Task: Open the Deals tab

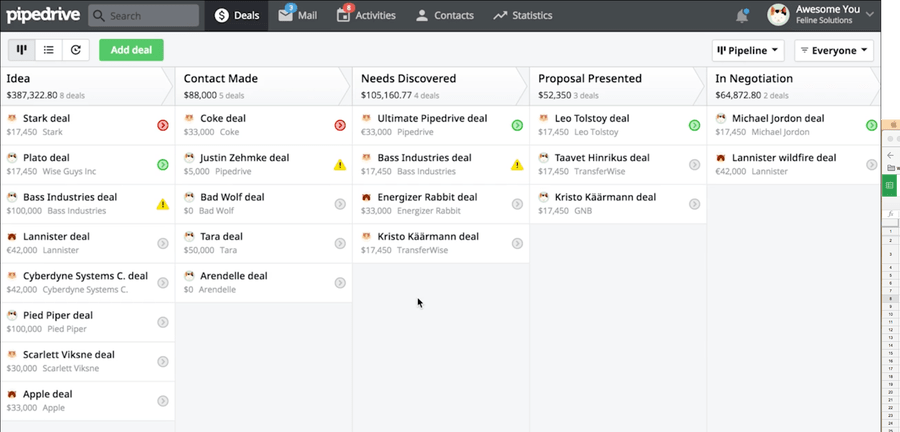Action: 237,15
